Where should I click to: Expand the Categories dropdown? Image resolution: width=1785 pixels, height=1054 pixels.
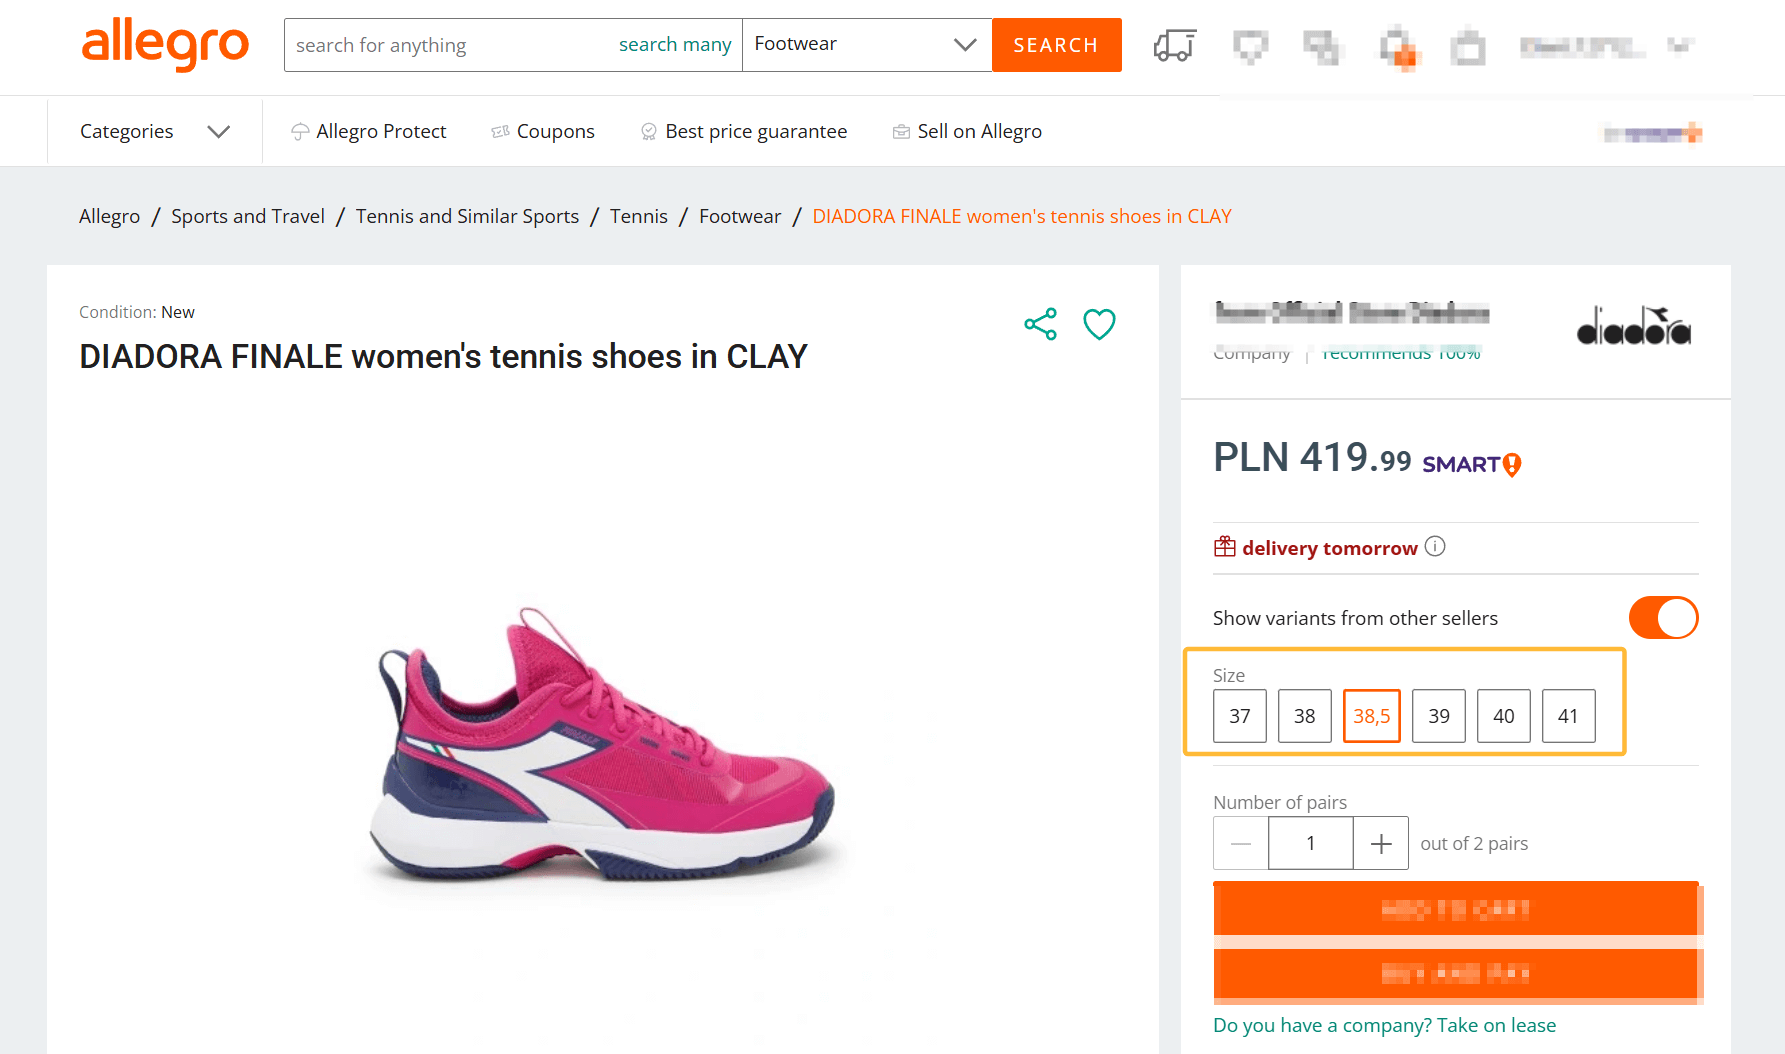point(155,131)
